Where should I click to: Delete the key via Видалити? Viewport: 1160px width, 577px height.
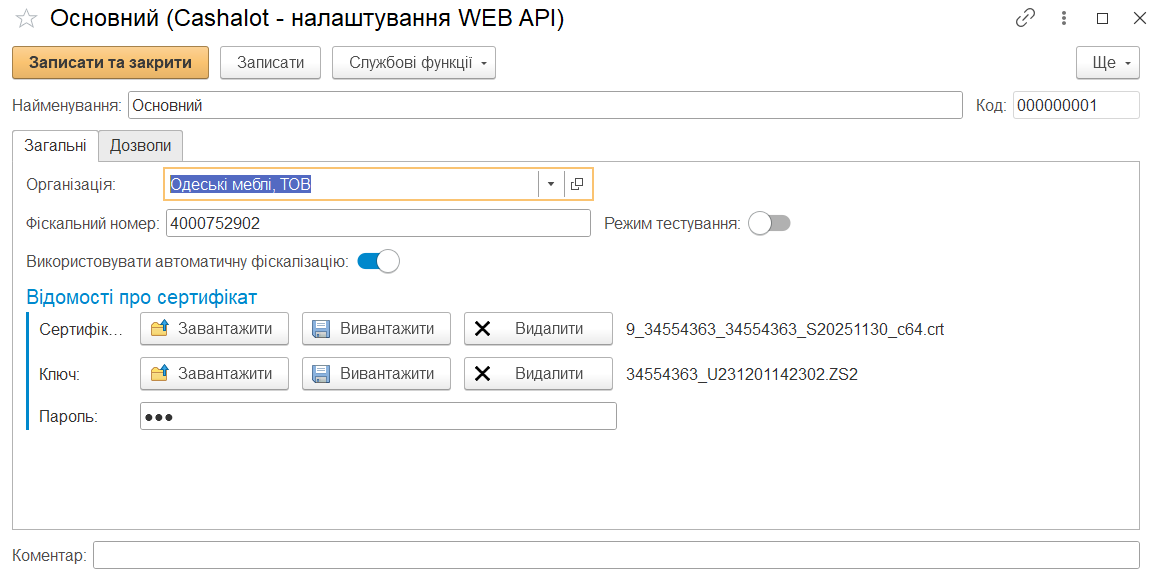tap(538, 373)
